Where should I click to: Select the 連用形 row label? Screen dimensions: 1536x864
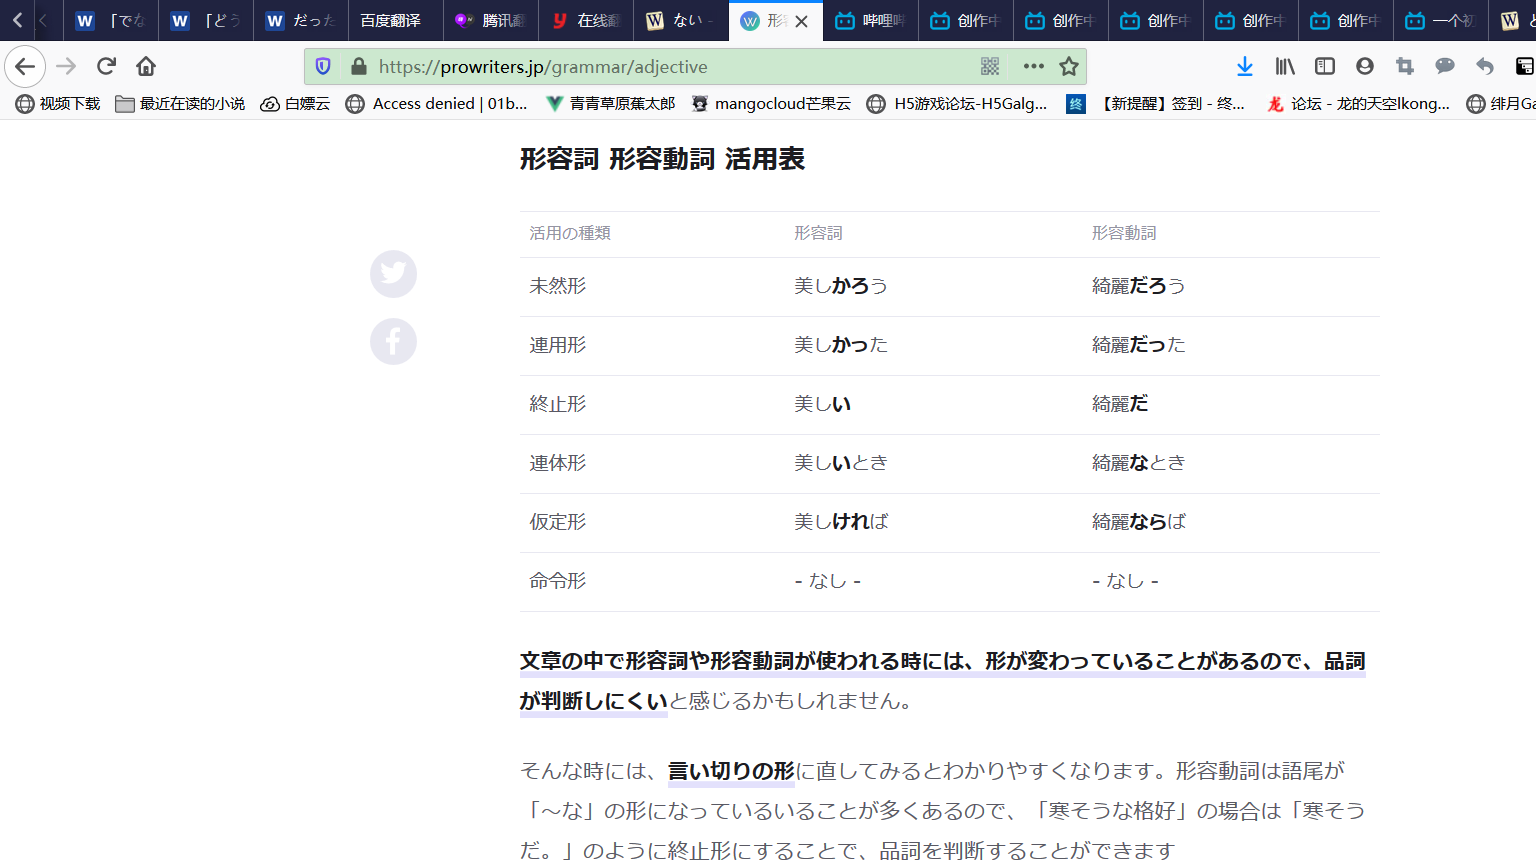[x=558, y=345]
